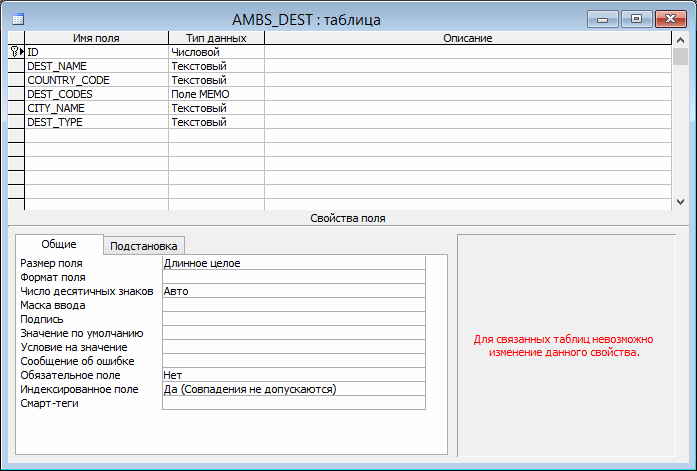Click the Поле MEMO data type cell
Screen dimensions: 697x471
[216, 94]
